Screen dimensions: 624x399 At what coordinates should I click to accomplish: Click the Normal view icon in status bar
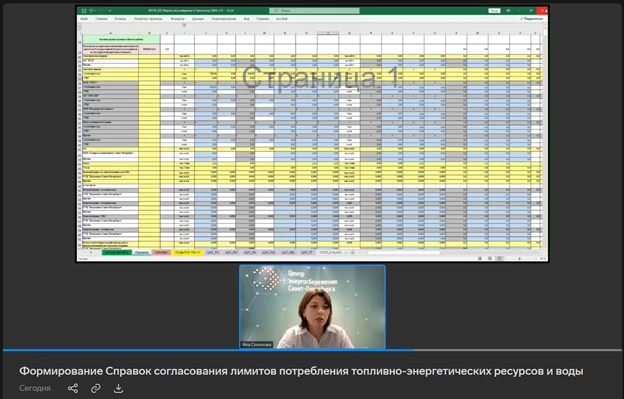coord(480,259)
